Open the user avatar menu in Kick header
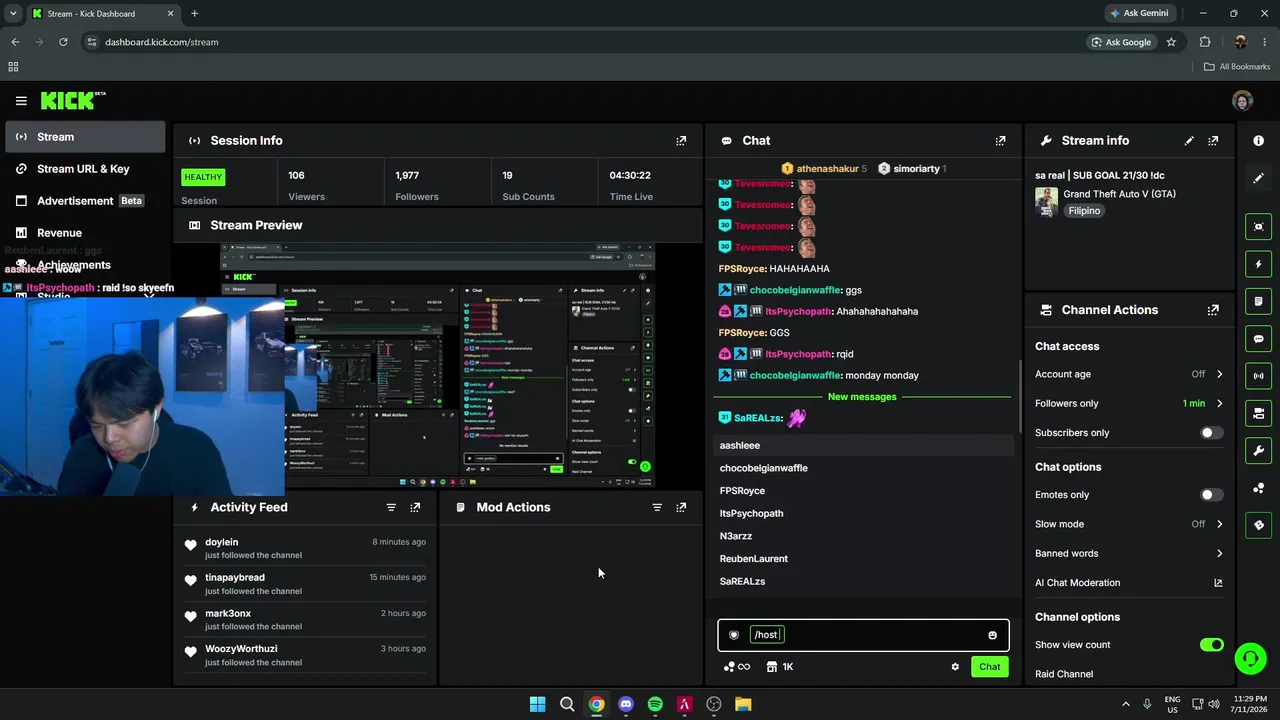 [x=1243, y=101]
